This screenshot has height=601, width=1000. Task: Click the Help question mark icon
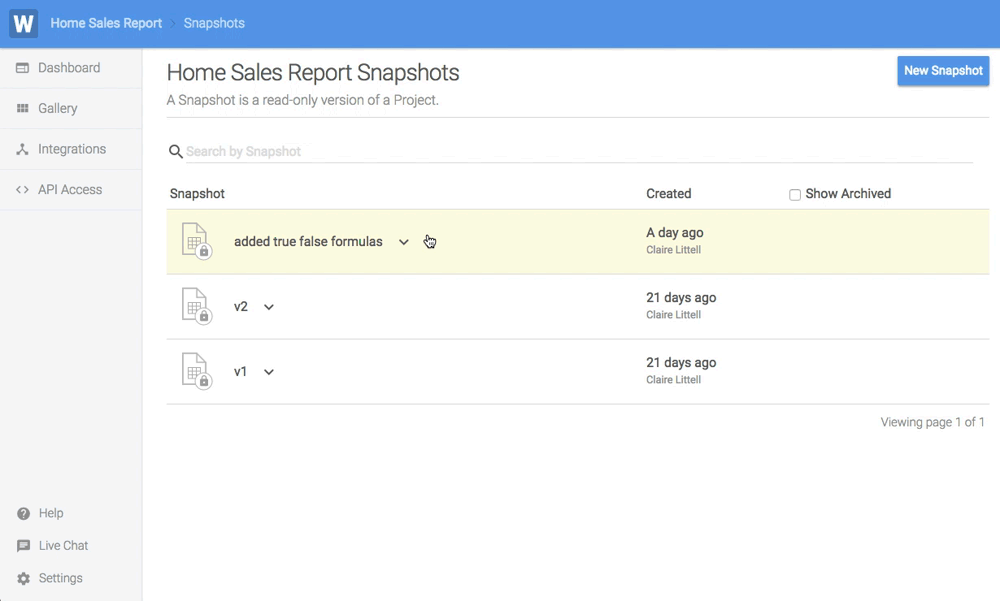(x=23, y=514)
